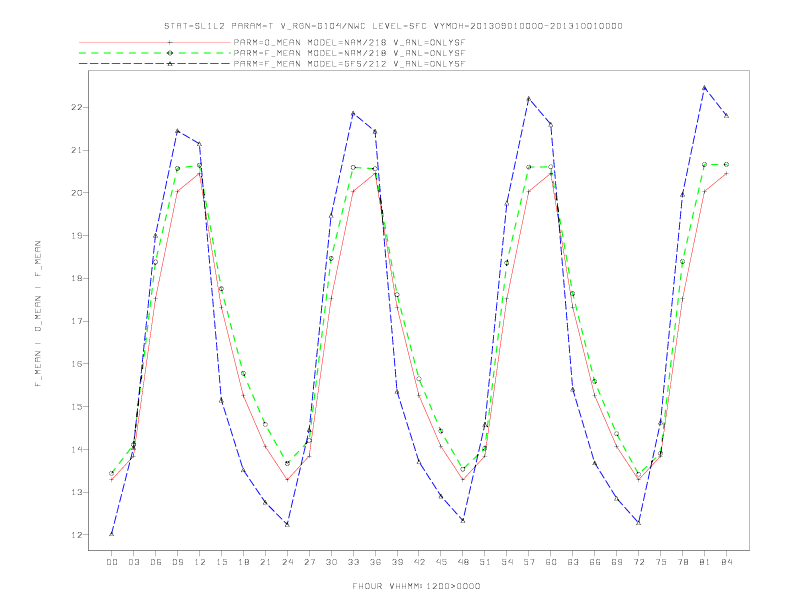Click x-axis forecast hour label 51
792x612 pixels.
point(485,562)
